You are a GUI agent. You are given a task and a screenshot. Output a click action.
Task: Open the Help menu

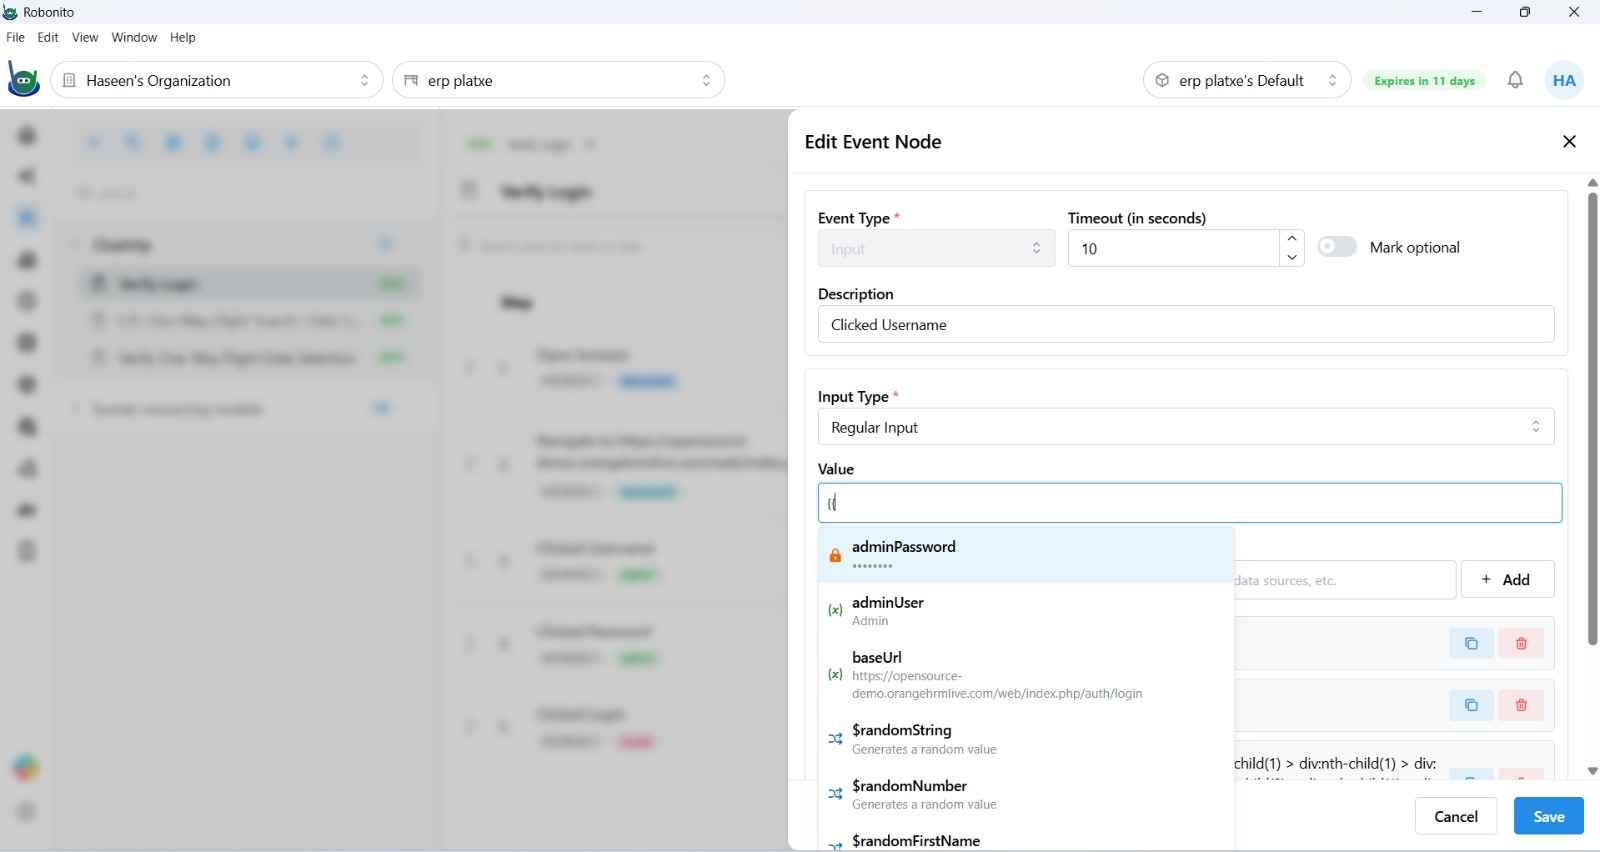(x=183, y=37)
